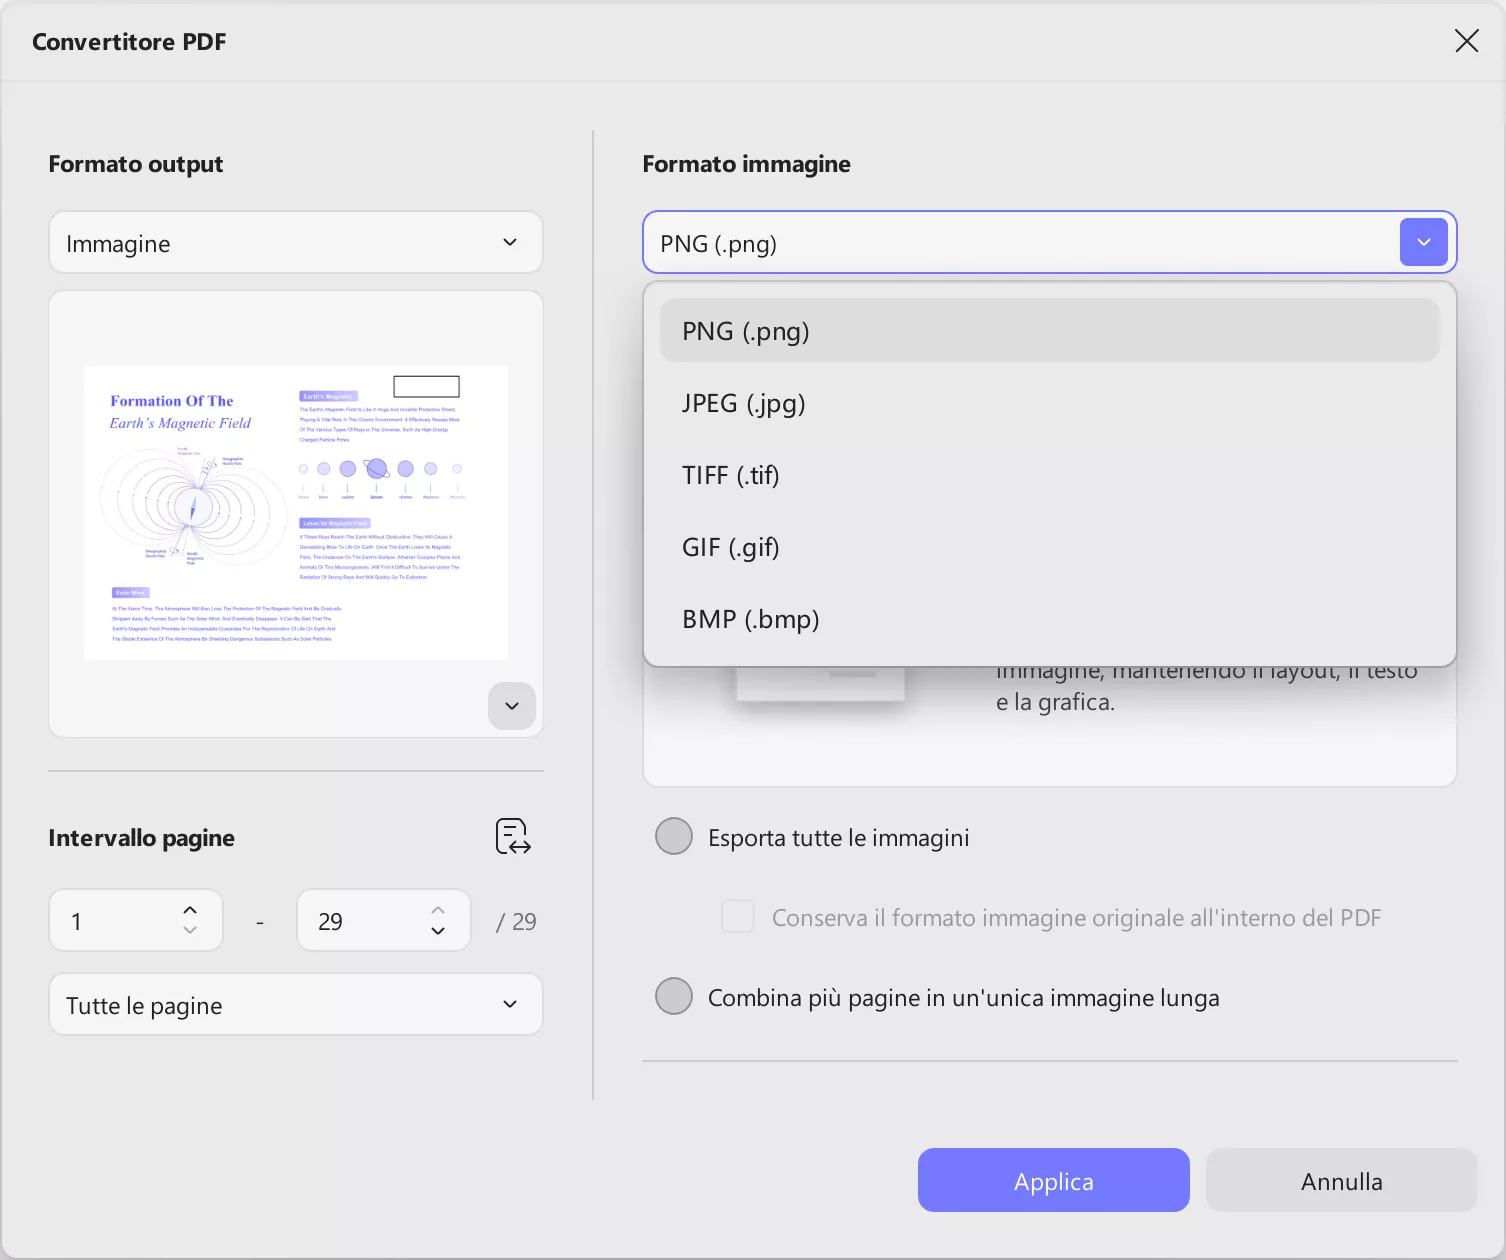This screenshot has width=1506, height=1260.
Task: Select BMP (.bmp) from the format options
Action: (750, 619)
